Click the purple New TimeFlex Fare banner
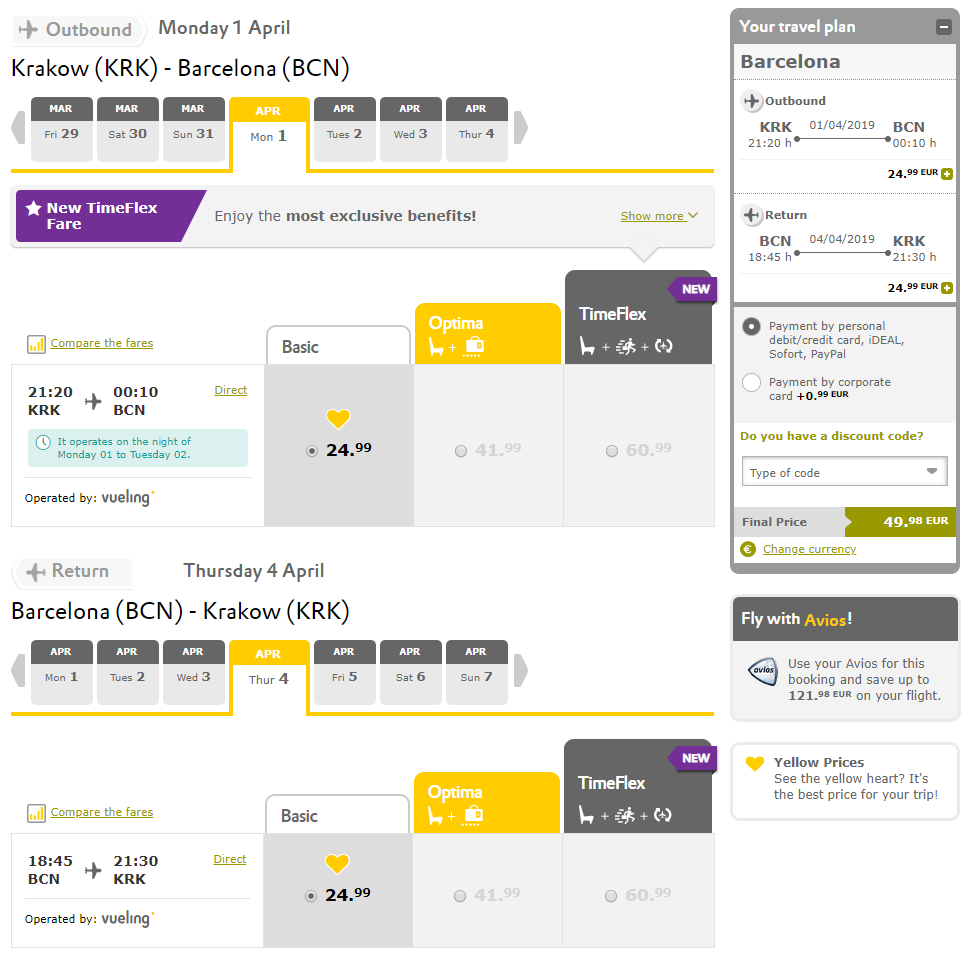 (x=105, y=216)
